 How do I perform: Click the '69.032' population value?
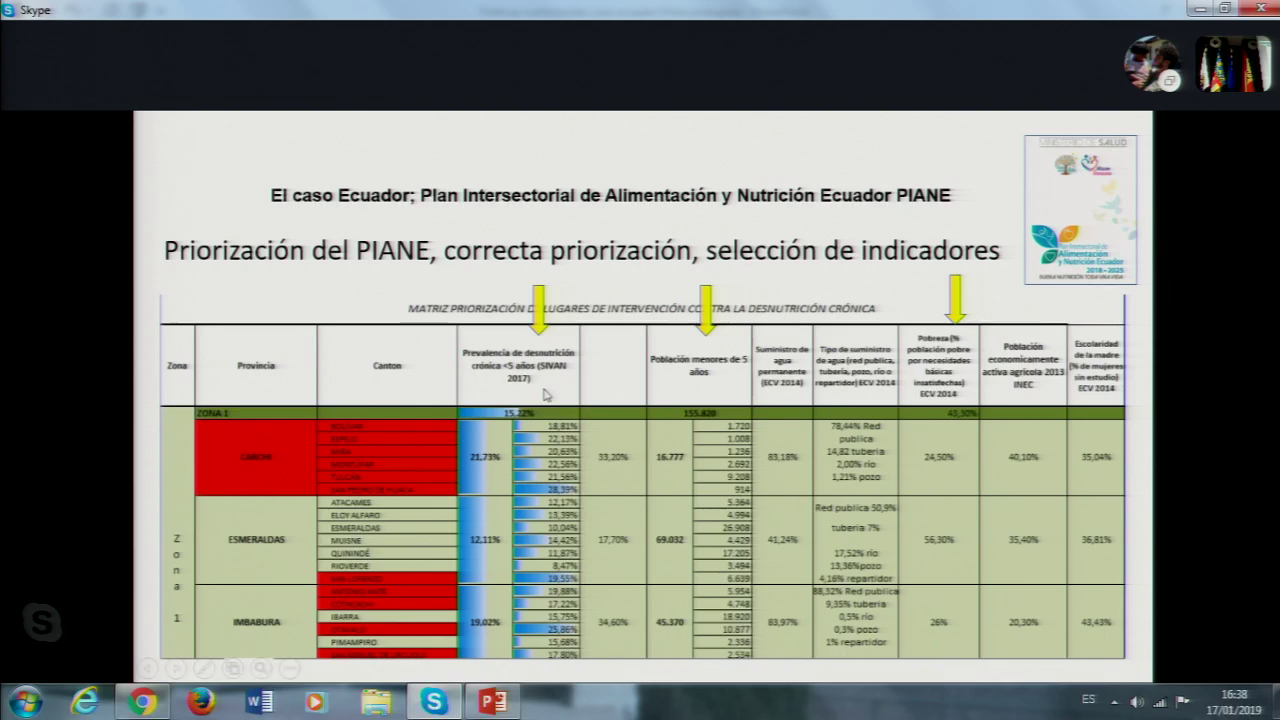coord(670,540)
